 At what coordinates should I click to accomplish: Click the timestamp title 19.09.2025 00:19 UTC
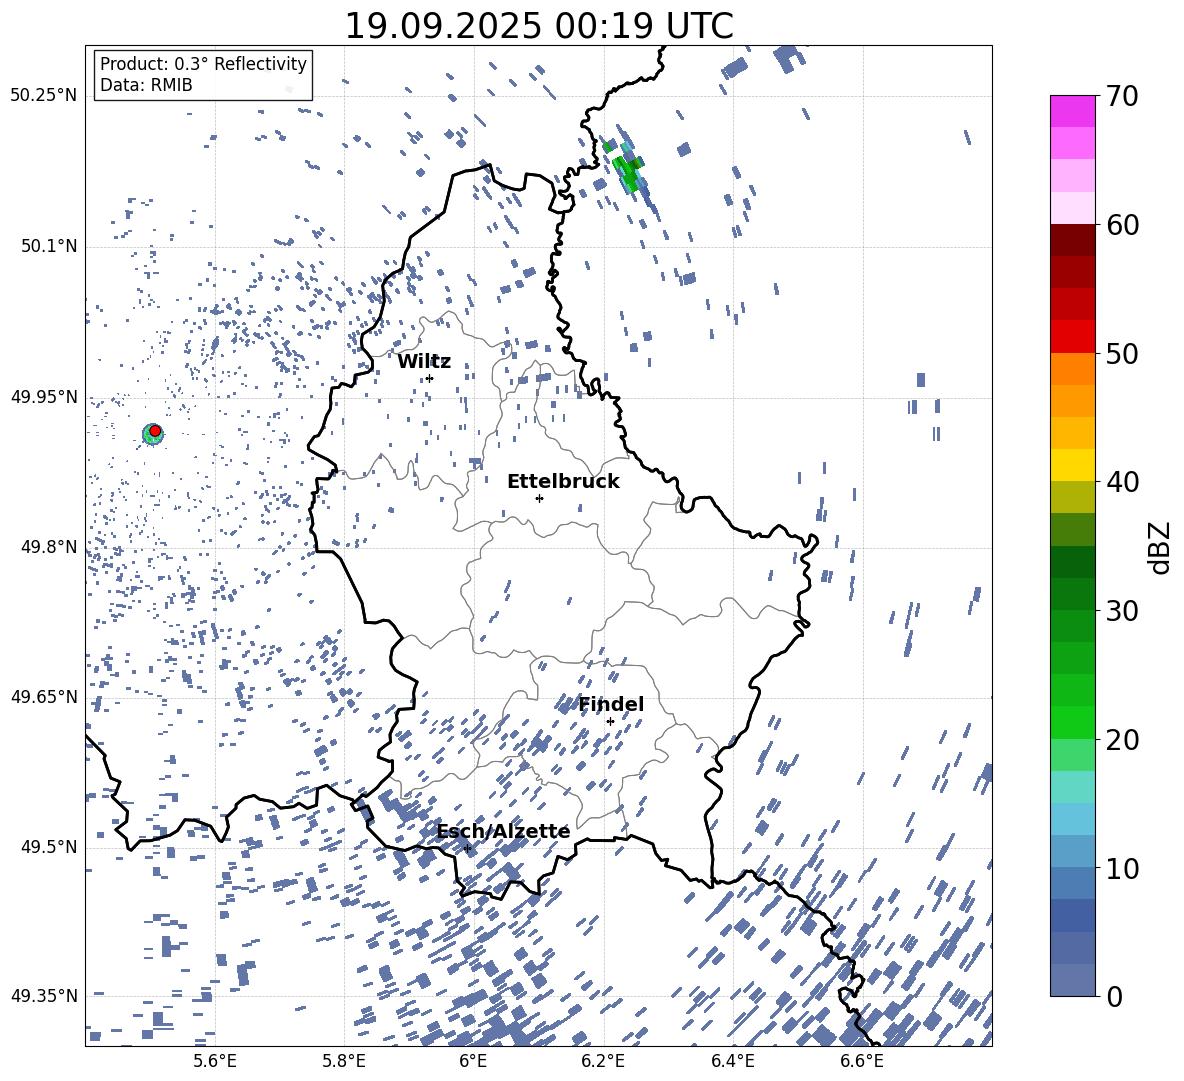click(x=538, y=26)
